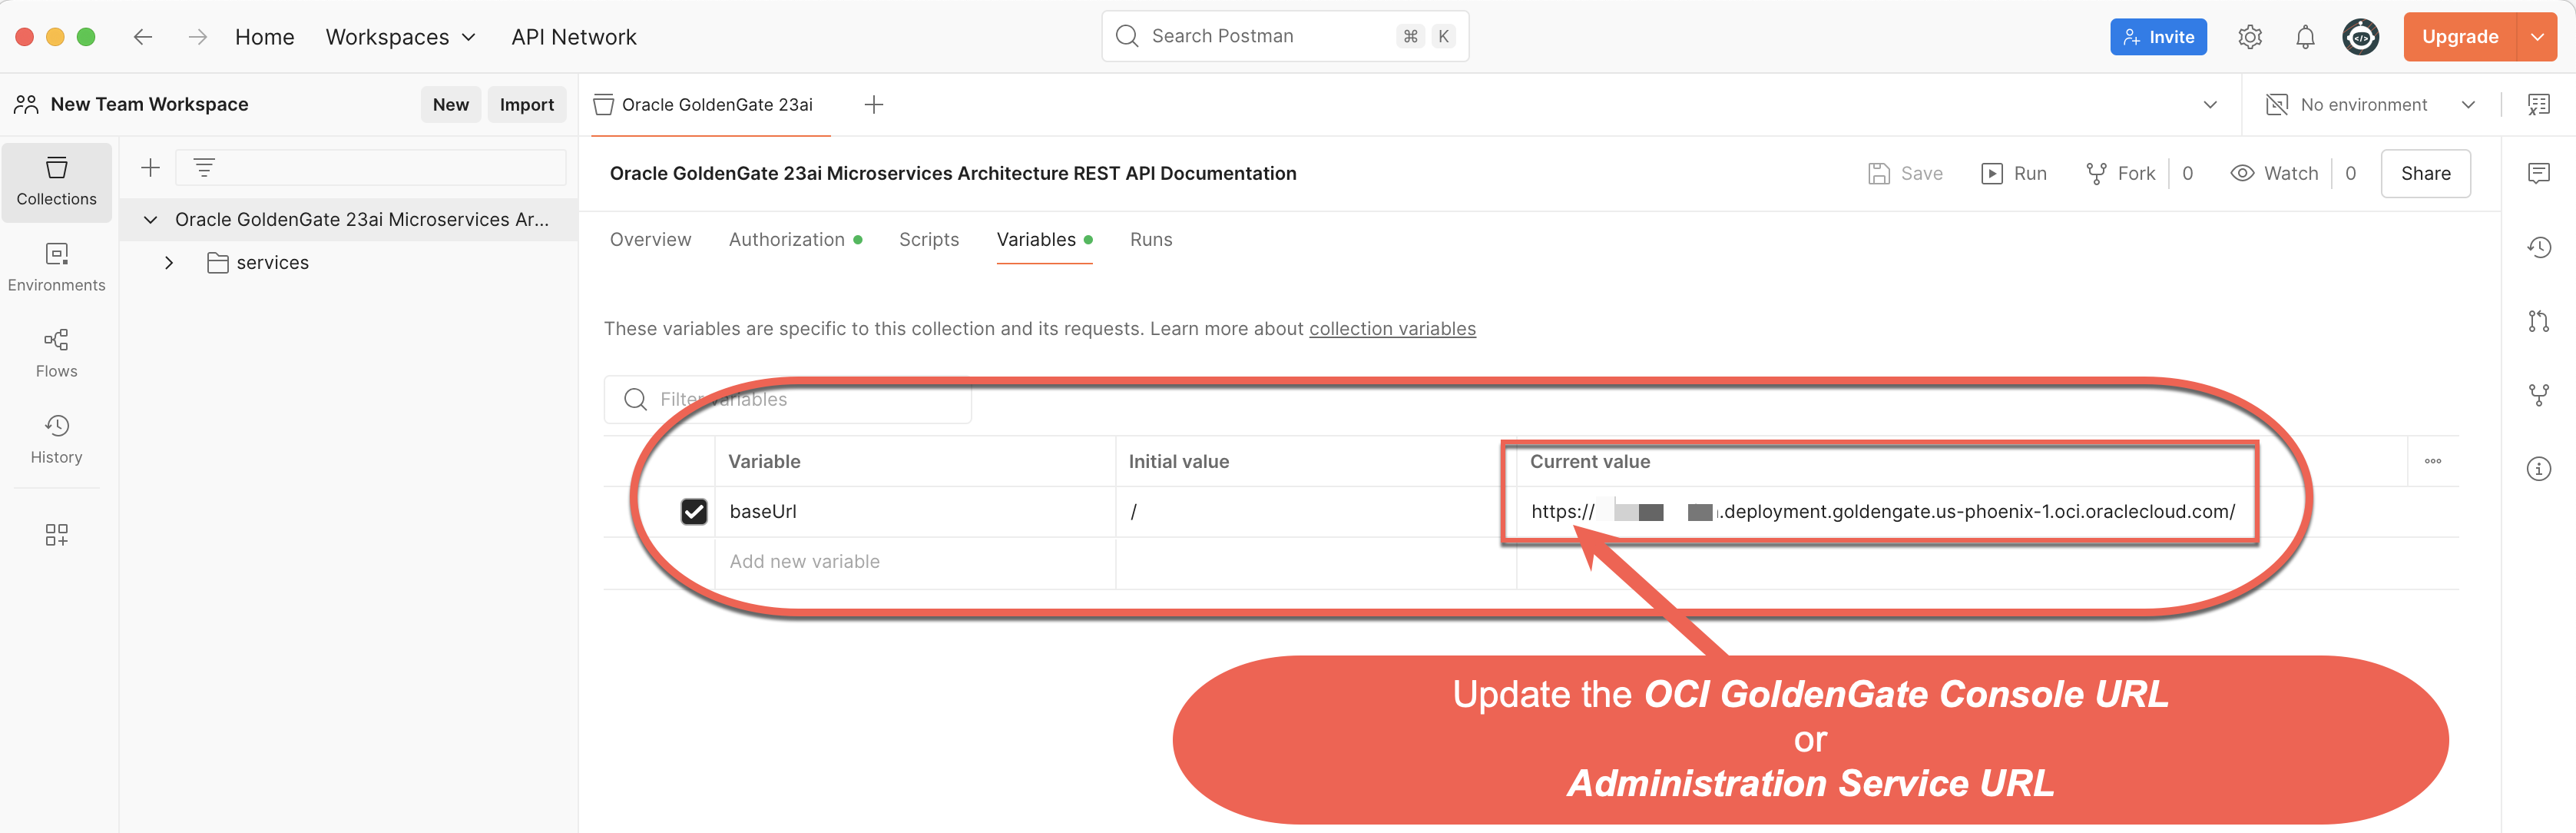2576x833 pixels.
Task: Open the Workspaces dropdown menu
Action: coord(400,37)
